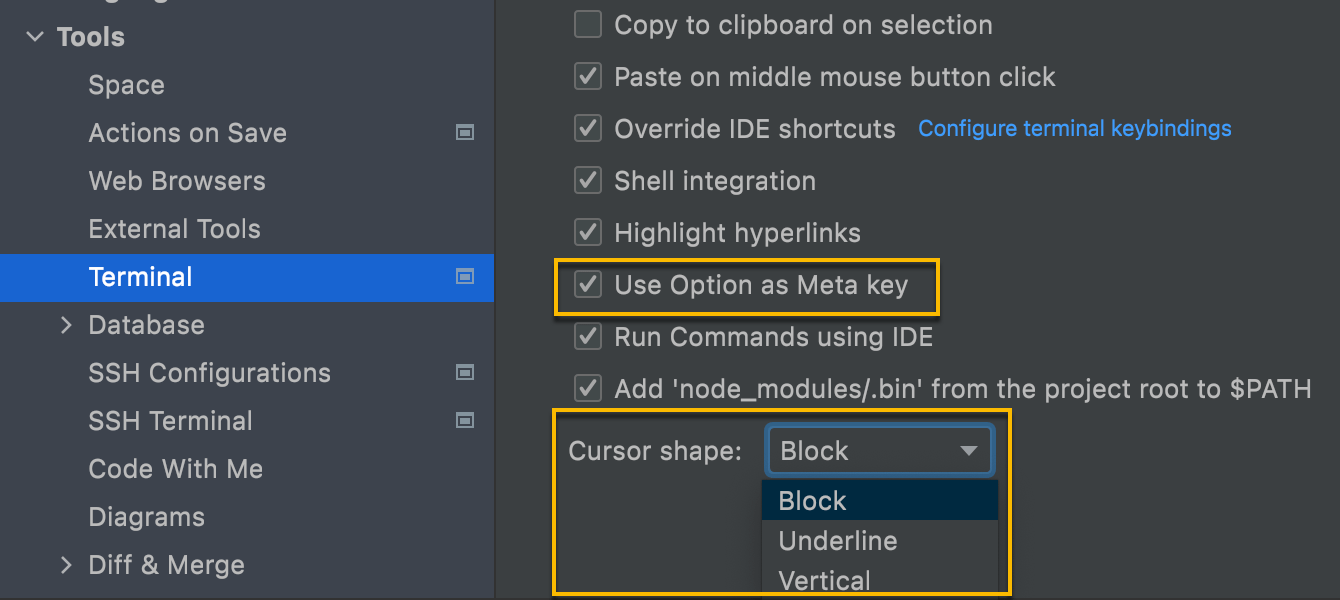The image size is (1340, 600).
Task: Select Code With Me settings
Action: 175,469
